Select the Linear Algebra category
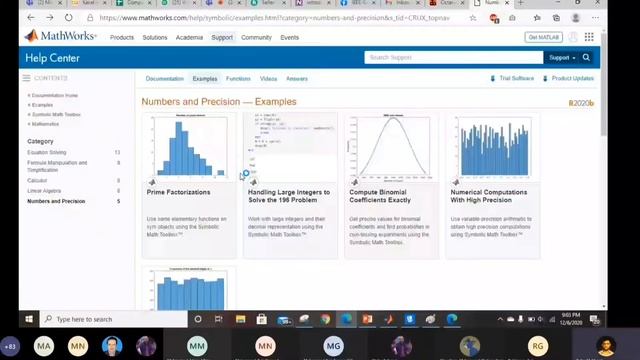 click(x=44, y=191)
